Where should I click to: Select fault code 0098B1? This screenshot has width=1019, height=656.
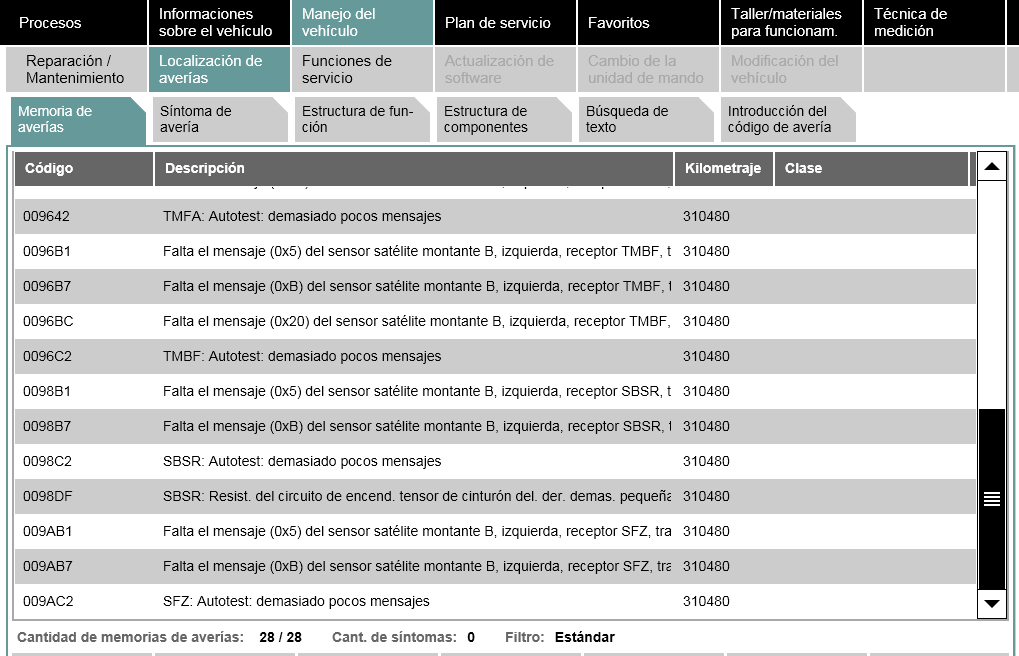pyautogui.click(x=495, y=391)
